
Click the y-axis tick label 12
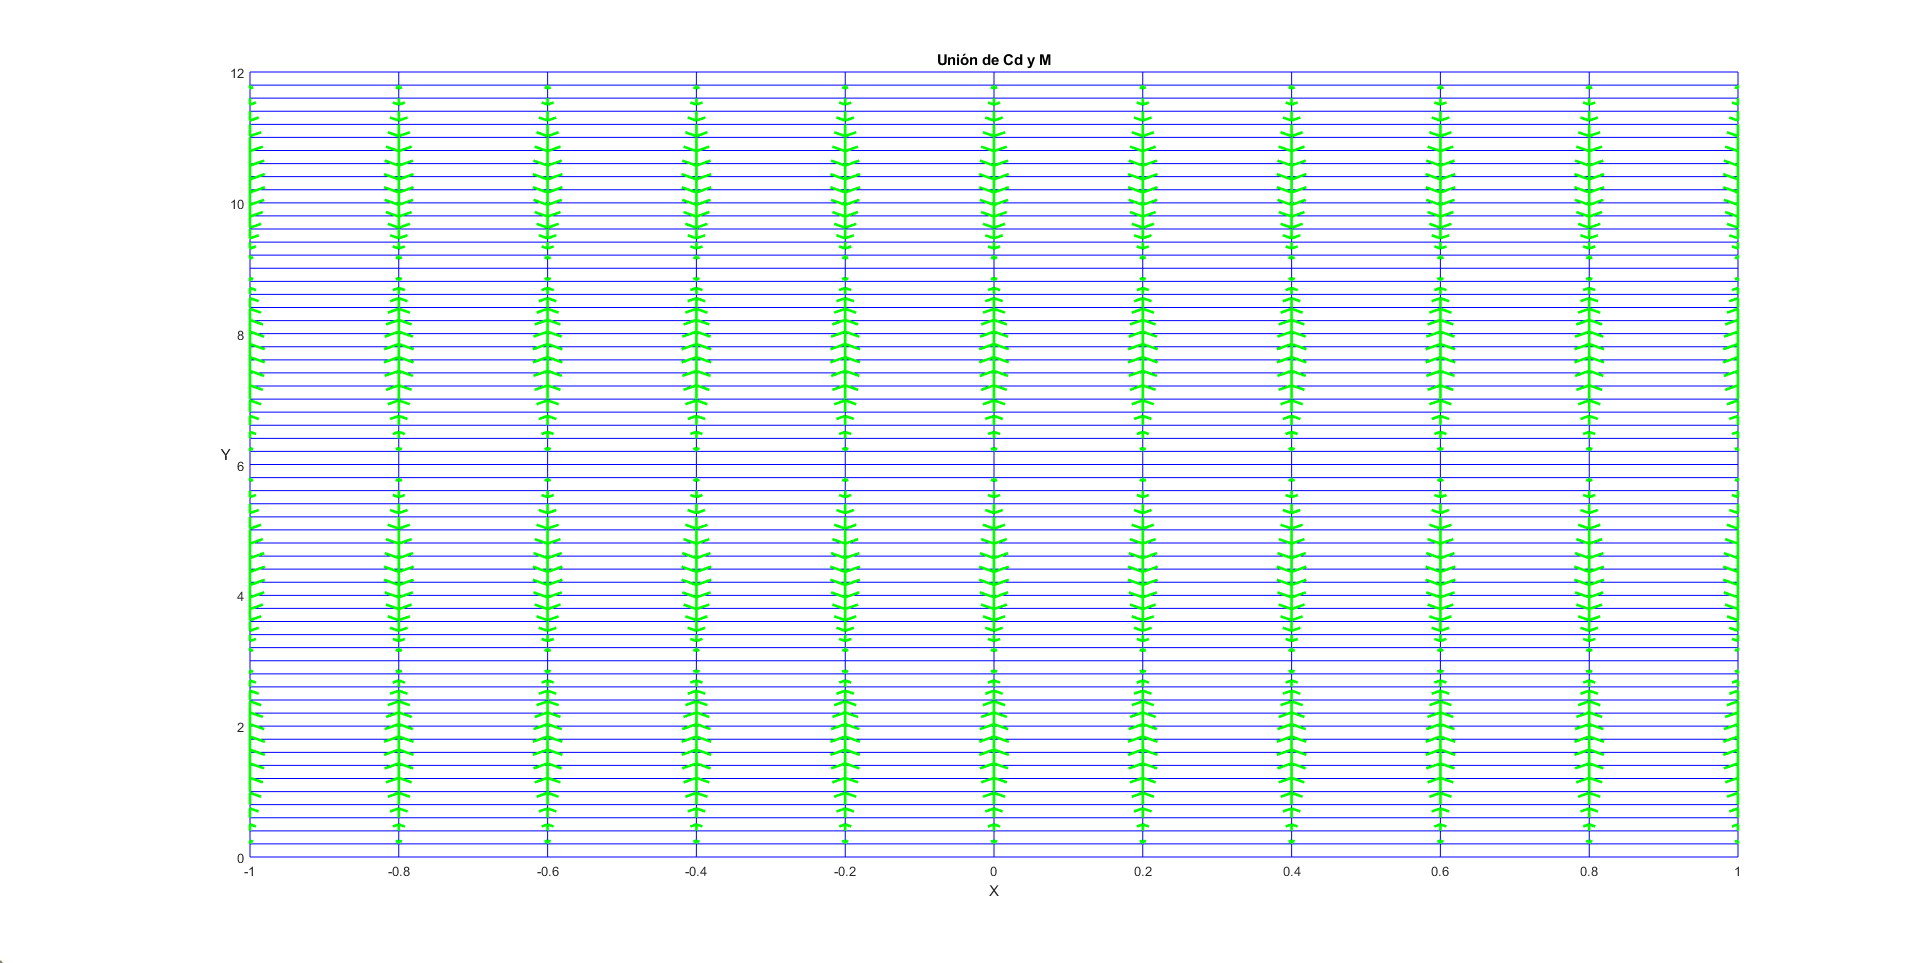point(237,74)
